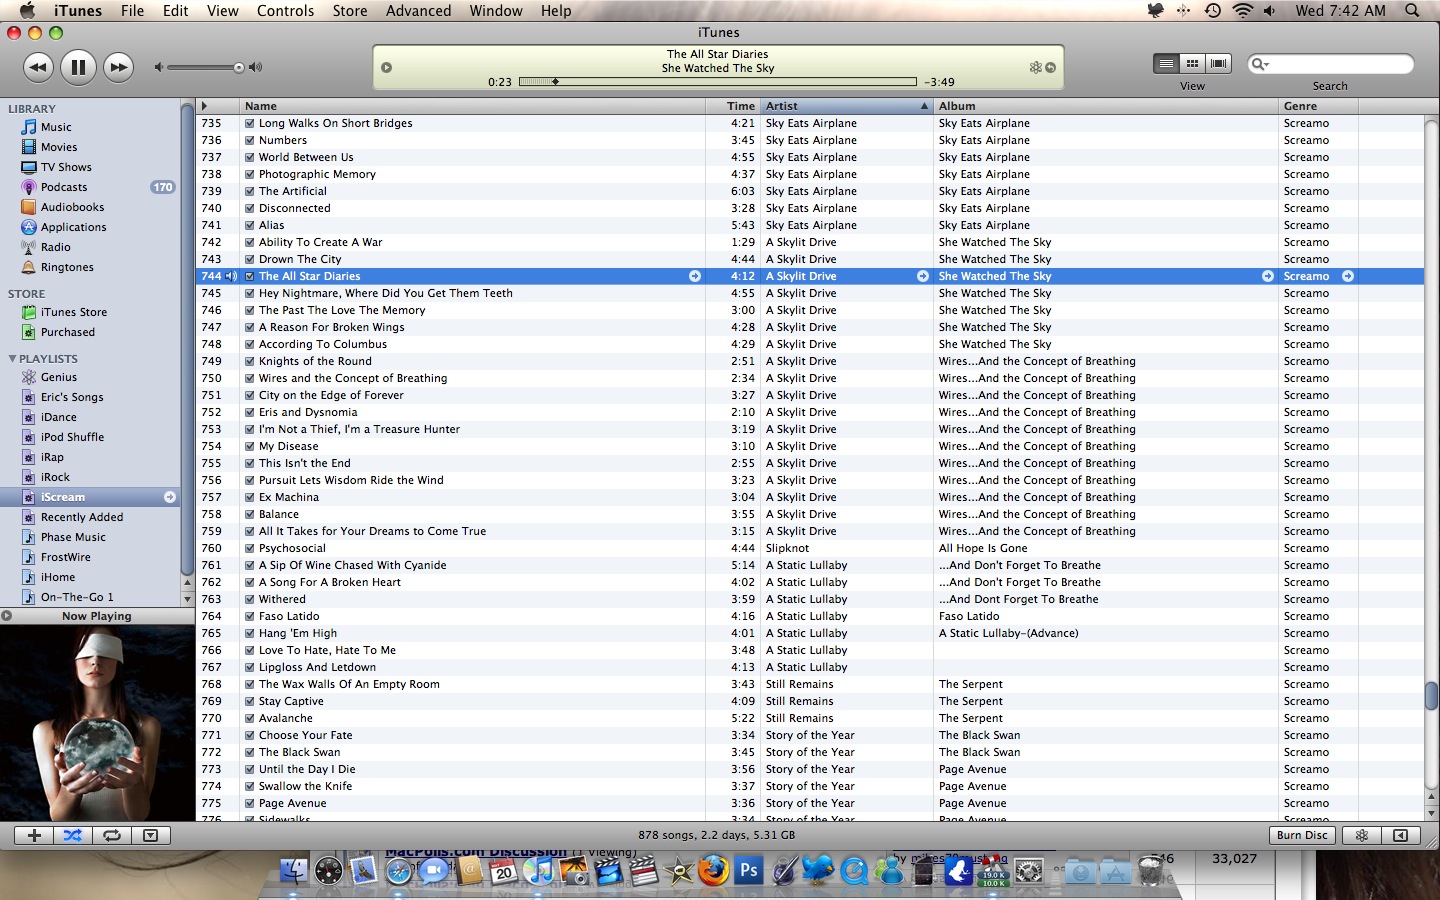Pause the currently playing song
This screenshot has height=900, width=1440.
tap(78, 68)
